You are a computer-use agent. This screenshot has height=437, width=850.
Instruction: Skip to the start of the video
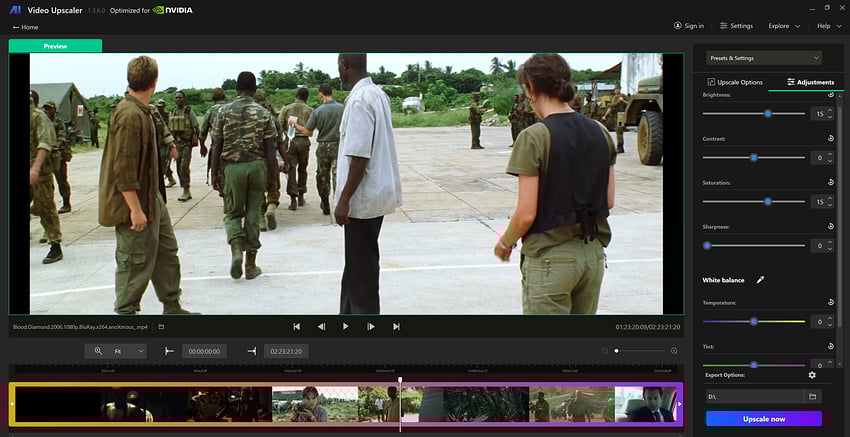tap(297, 326)
